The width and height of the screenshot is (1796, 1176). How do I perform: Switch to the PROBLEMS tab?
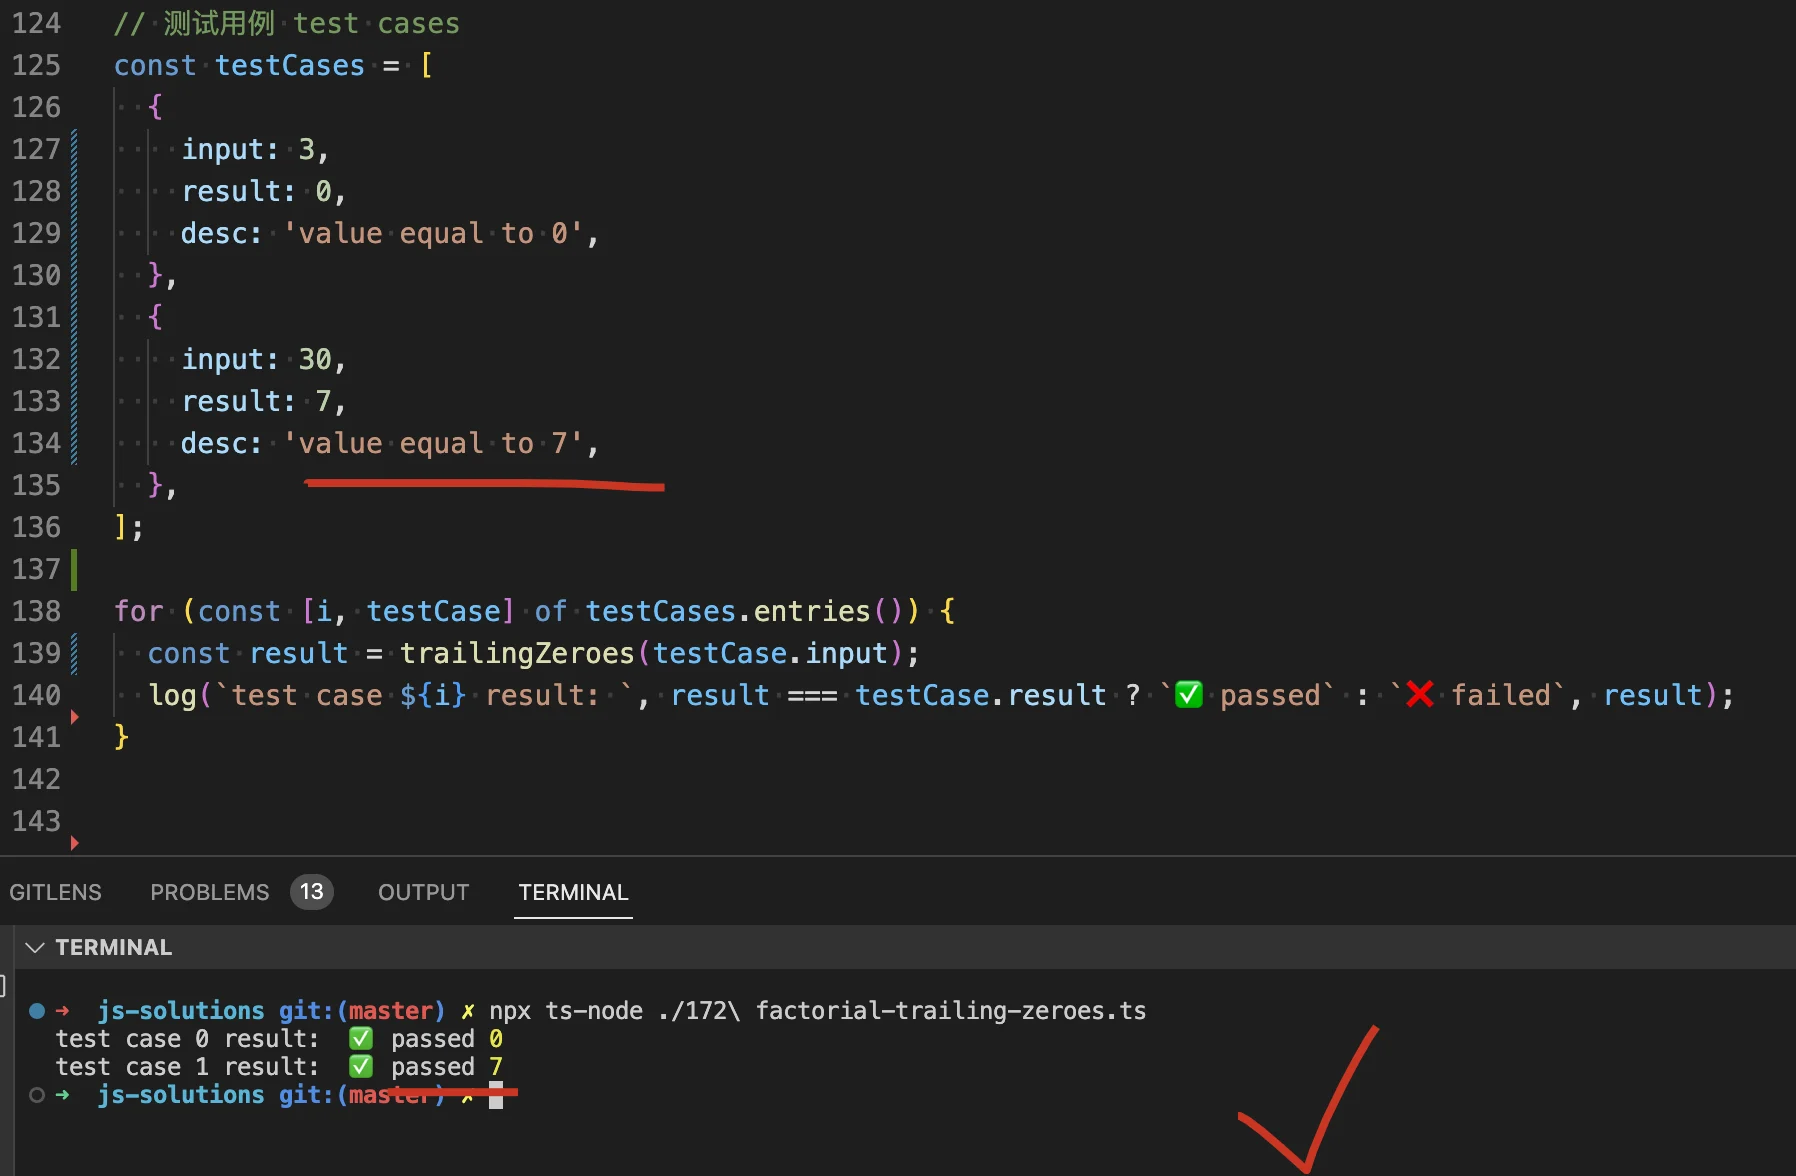click(210, 892)
